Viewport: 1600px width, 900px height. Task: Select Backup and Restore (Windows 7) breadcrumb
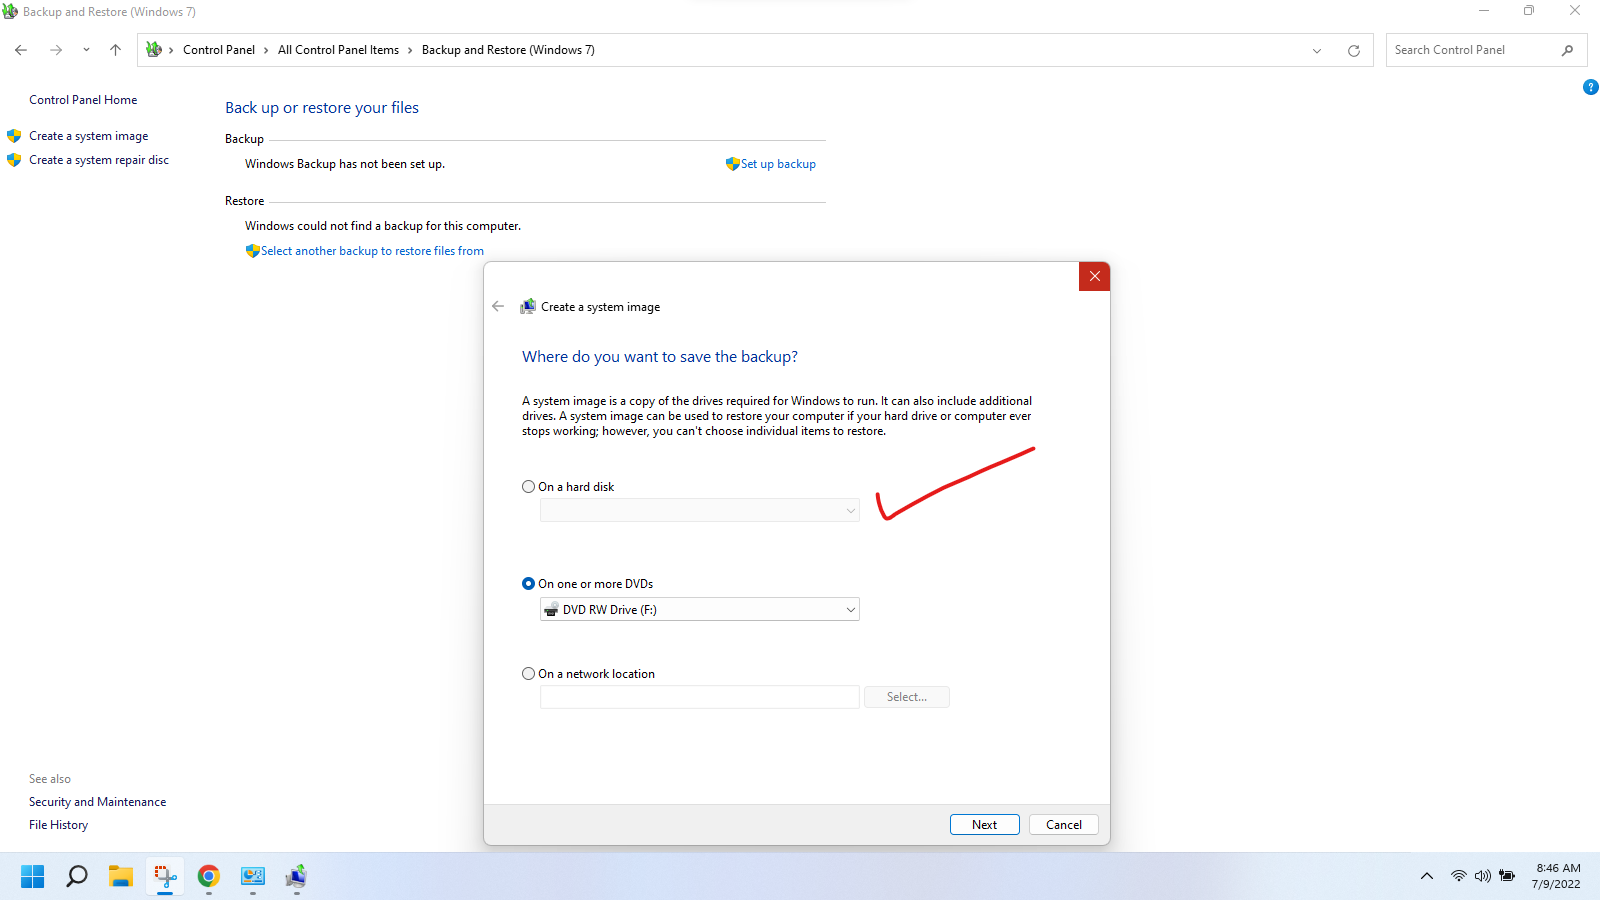[x=508, y=50]
